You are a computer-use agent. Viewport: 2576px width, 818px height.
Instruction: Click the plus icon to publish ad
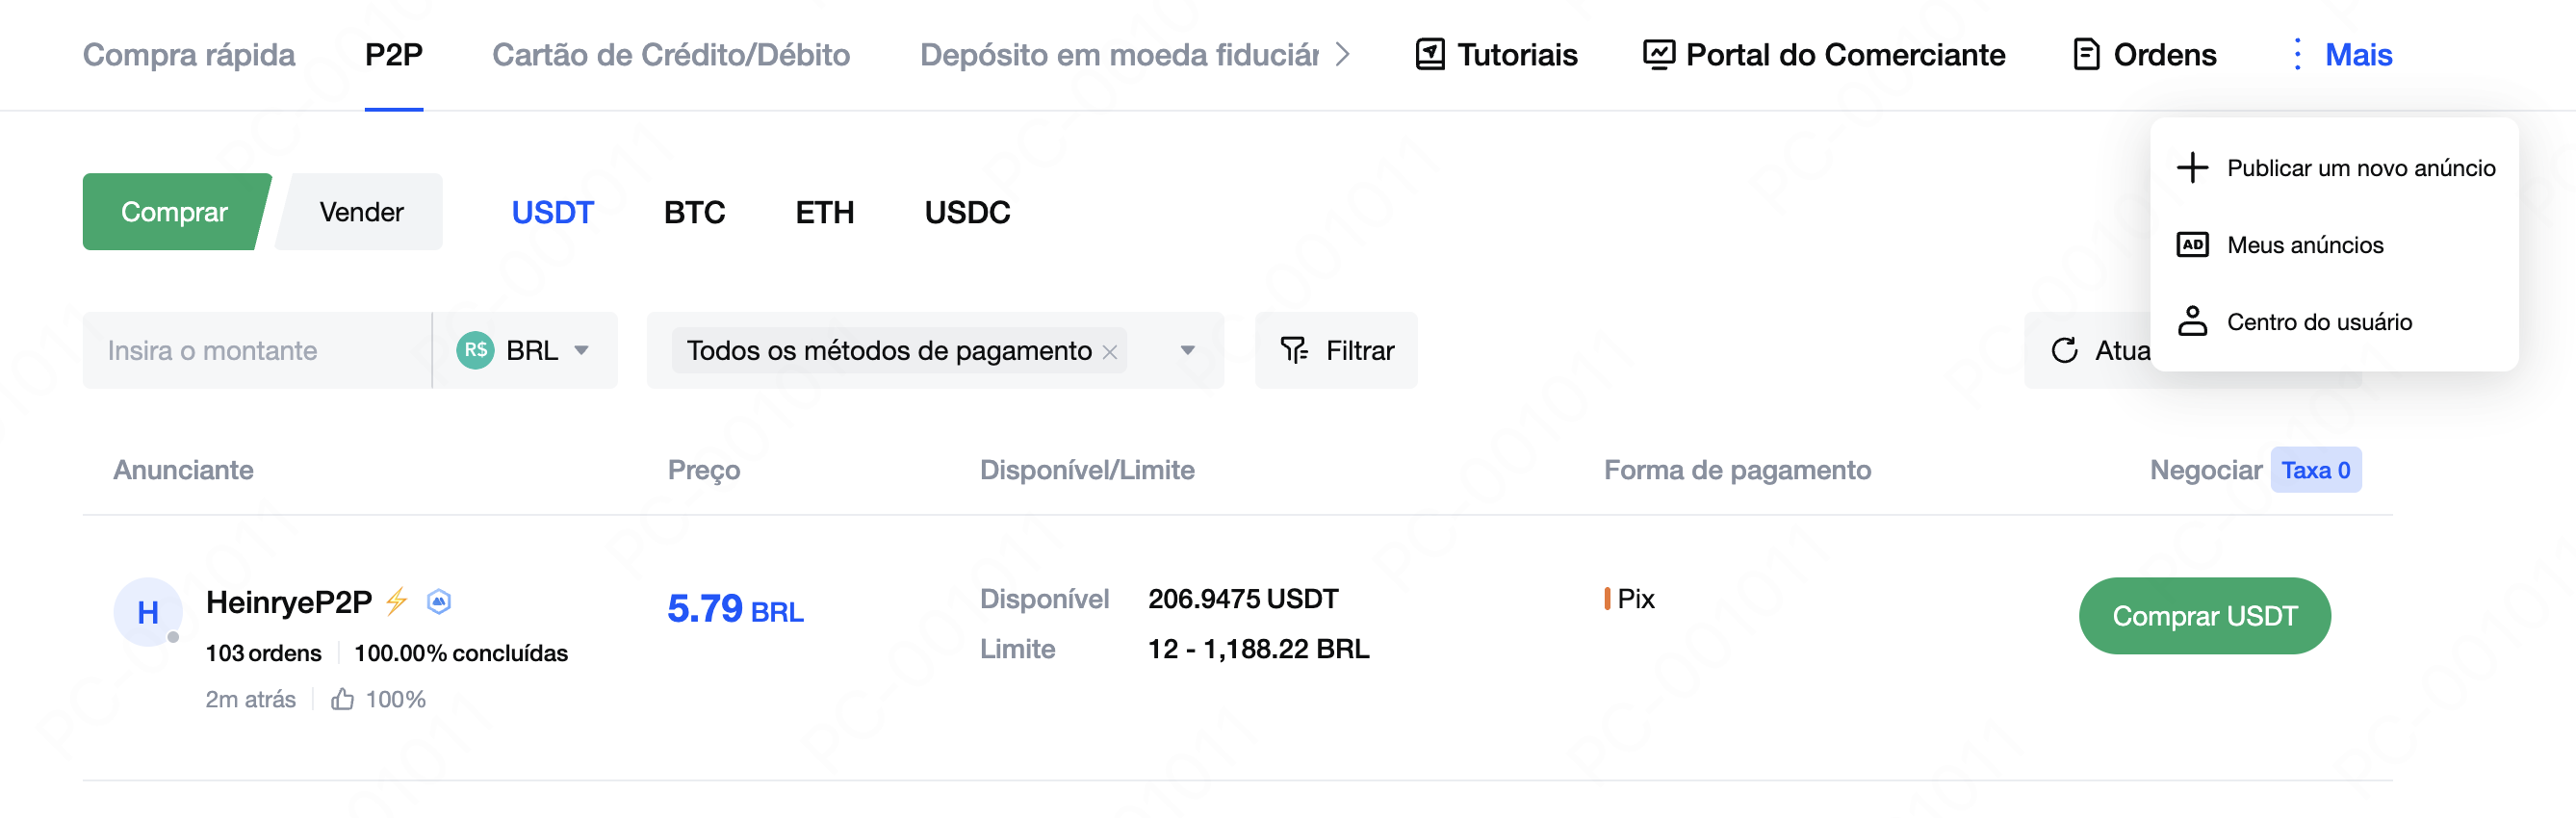[x=2192, y=167]
